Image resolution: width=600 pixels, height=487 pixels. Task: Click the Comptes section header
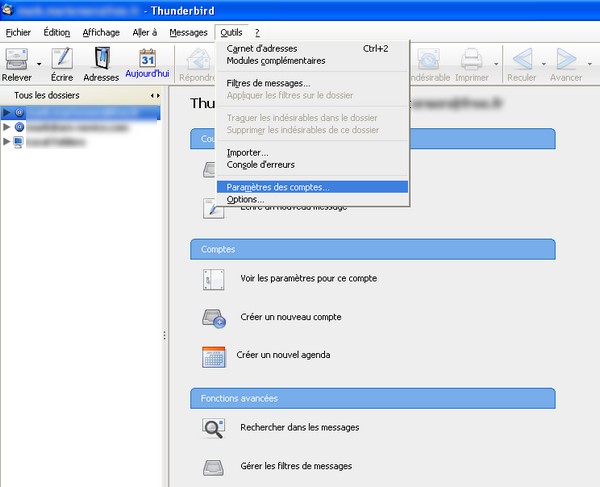click(373, 249)
